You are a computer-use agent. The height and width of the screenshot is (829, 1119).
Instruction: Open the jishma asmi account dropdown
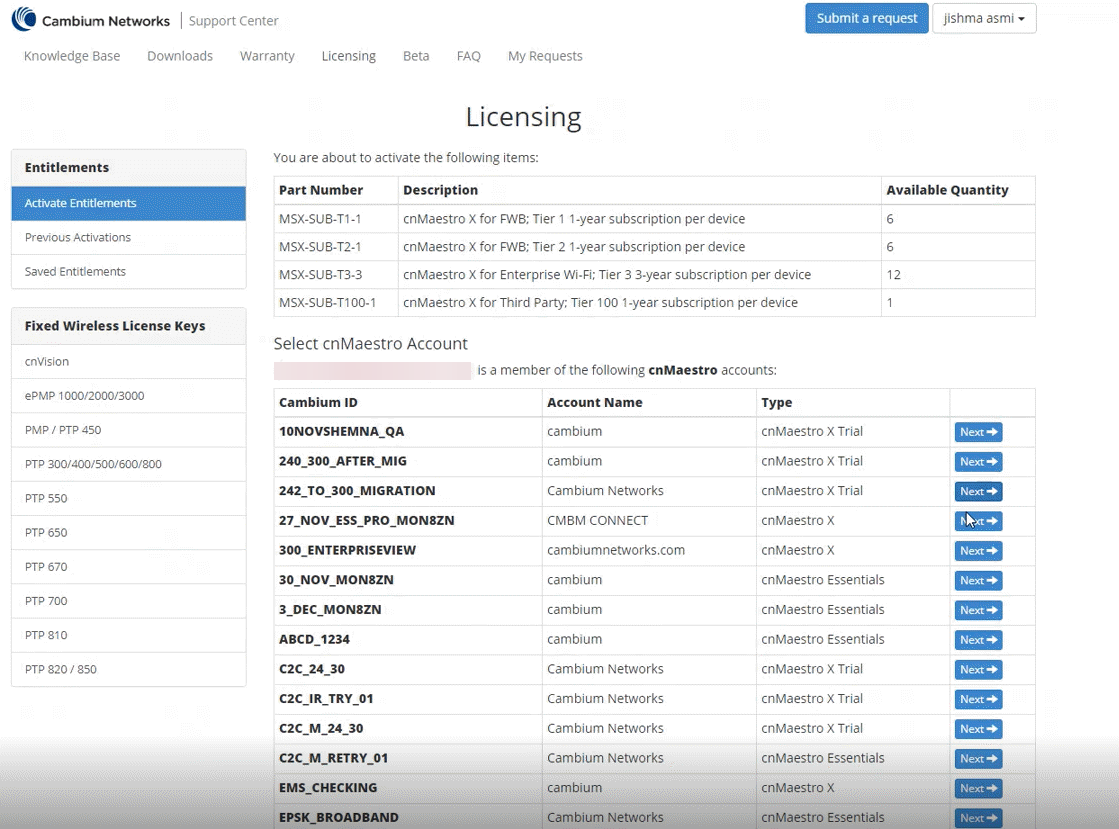click(984, 18)
